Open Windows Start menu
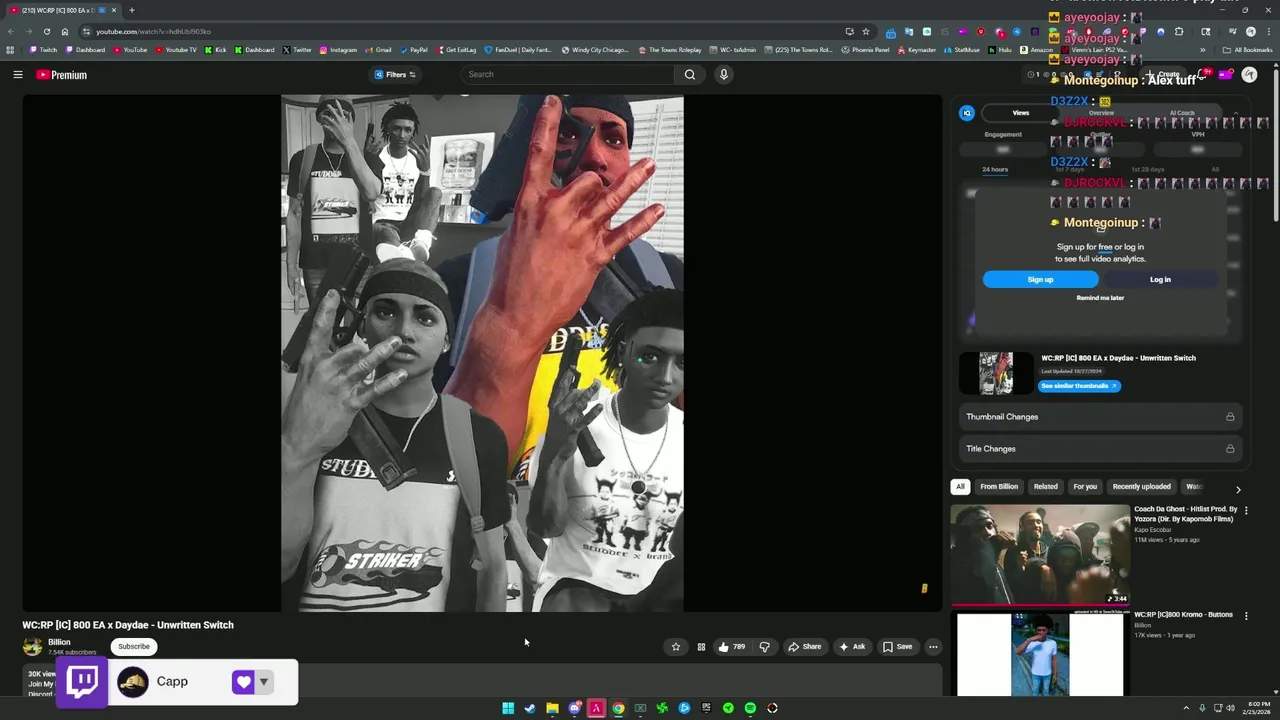This screenshot has height=720, width=1280. pyautogui.click(x=508, y=708)
